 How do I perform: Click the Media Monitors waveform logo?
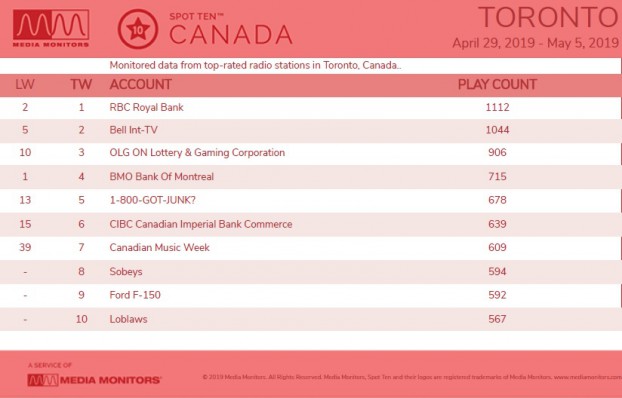51,28
